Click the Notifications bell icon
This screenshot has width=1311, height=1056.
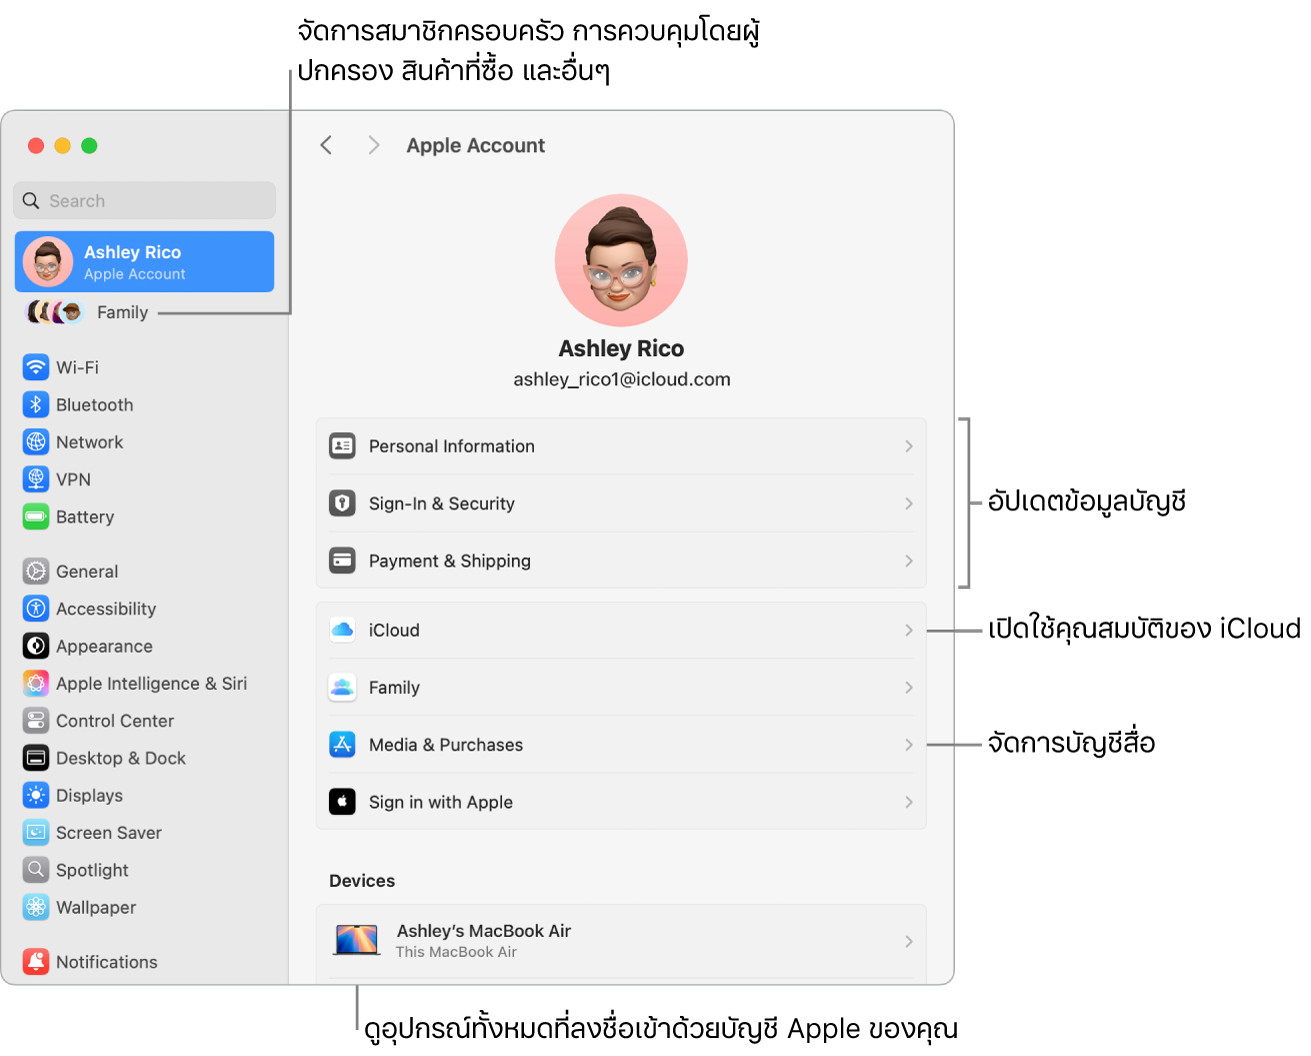pyautogui.click(x=36, y=962)
